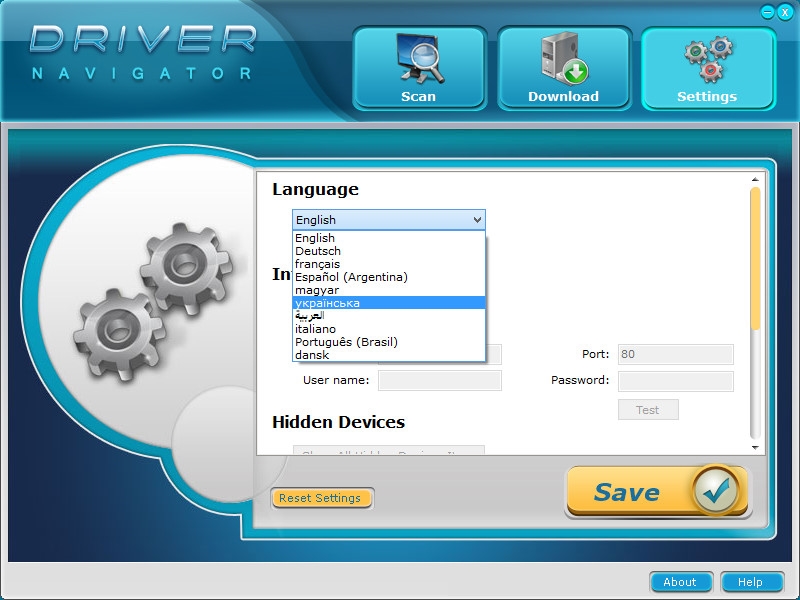
Task: Open the About dialog
Action: [680, 582]
